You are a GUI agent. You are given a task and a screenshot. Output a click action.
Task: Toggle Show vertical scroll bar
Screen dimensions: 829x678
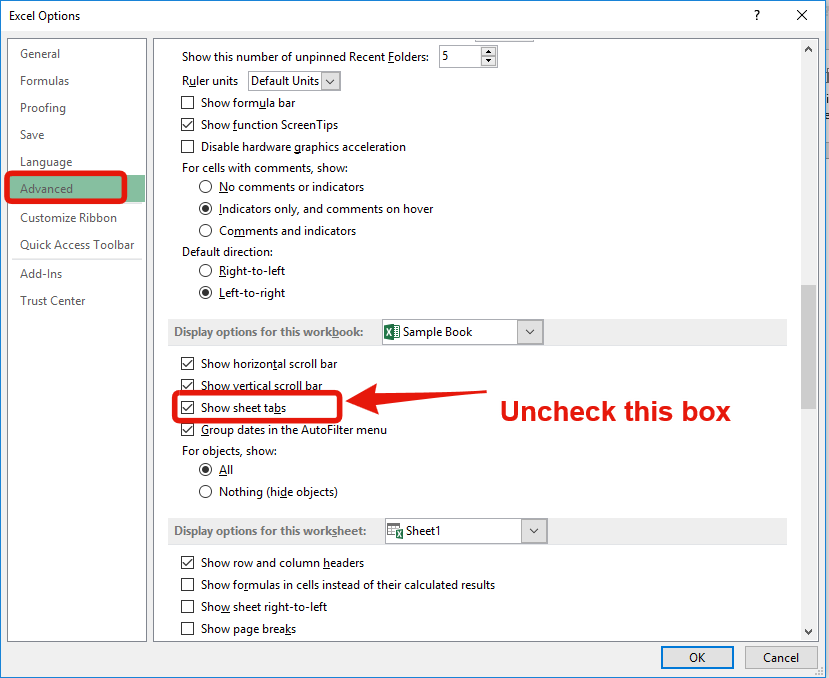pos(188,386)
